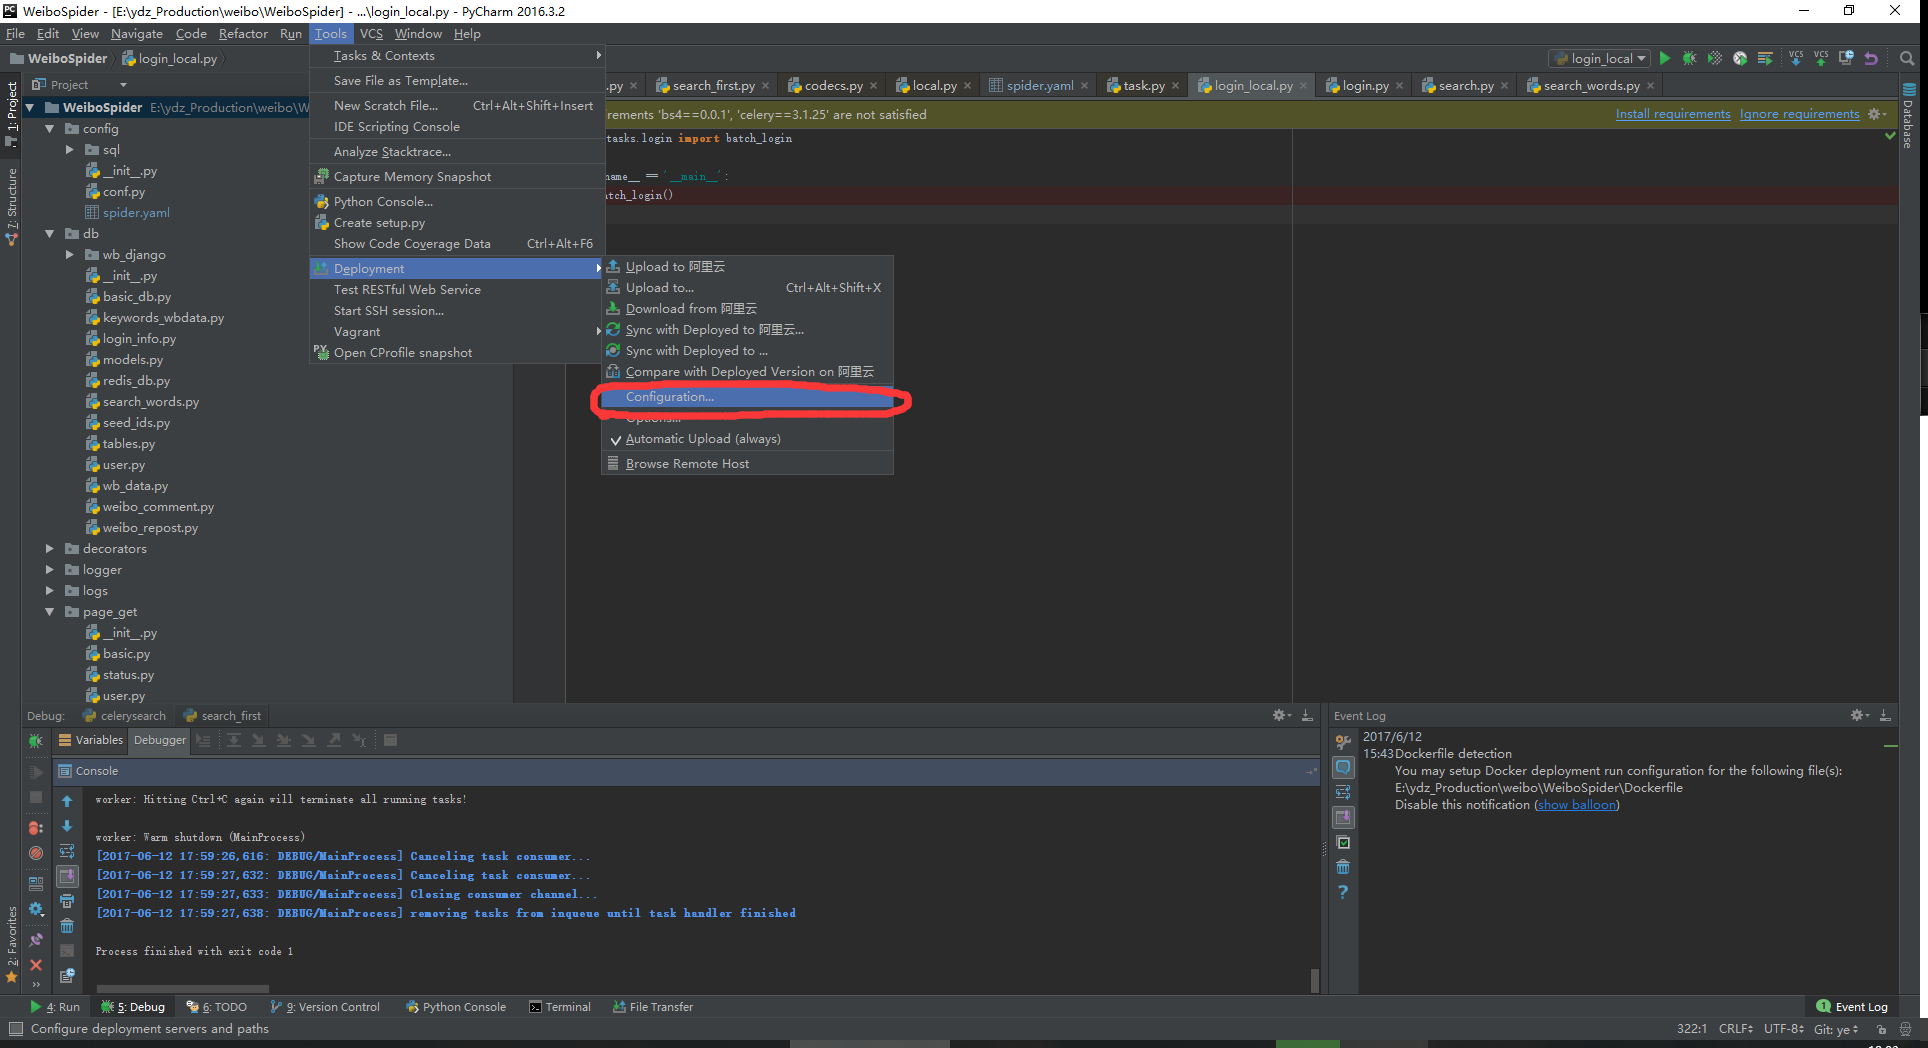Viewport: 1928px width, 1048px height.
Task: Open the Version Control tool window
Action: point(326,1007)
